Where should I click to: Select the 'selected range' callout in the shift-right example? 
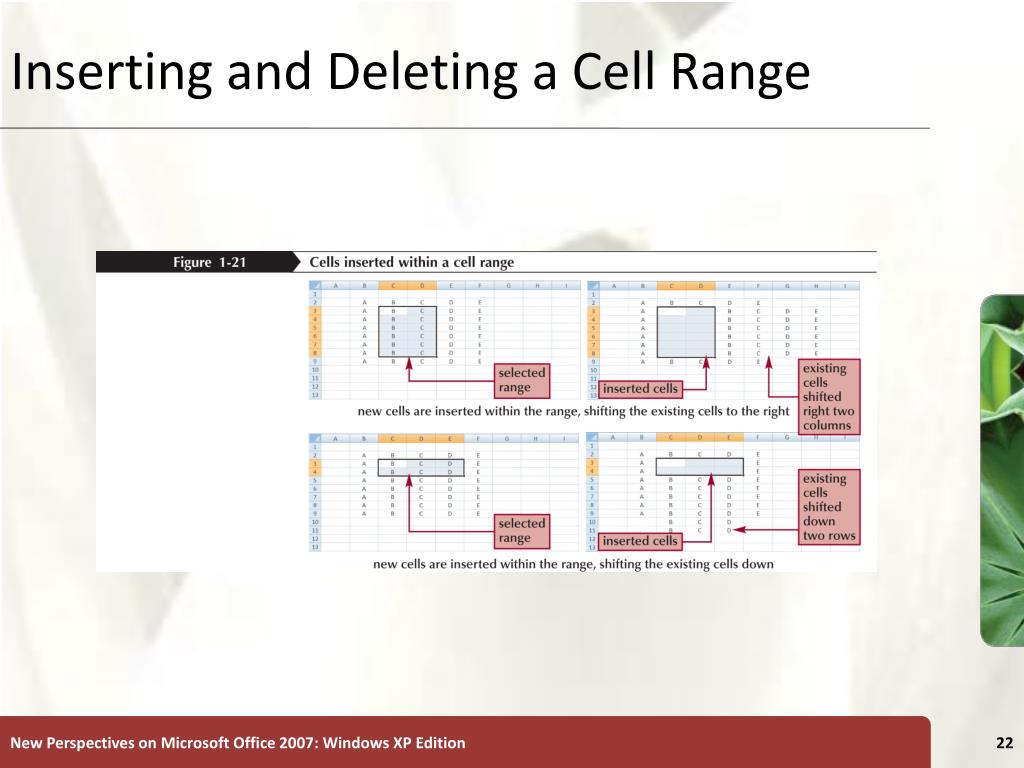[521, 380]
